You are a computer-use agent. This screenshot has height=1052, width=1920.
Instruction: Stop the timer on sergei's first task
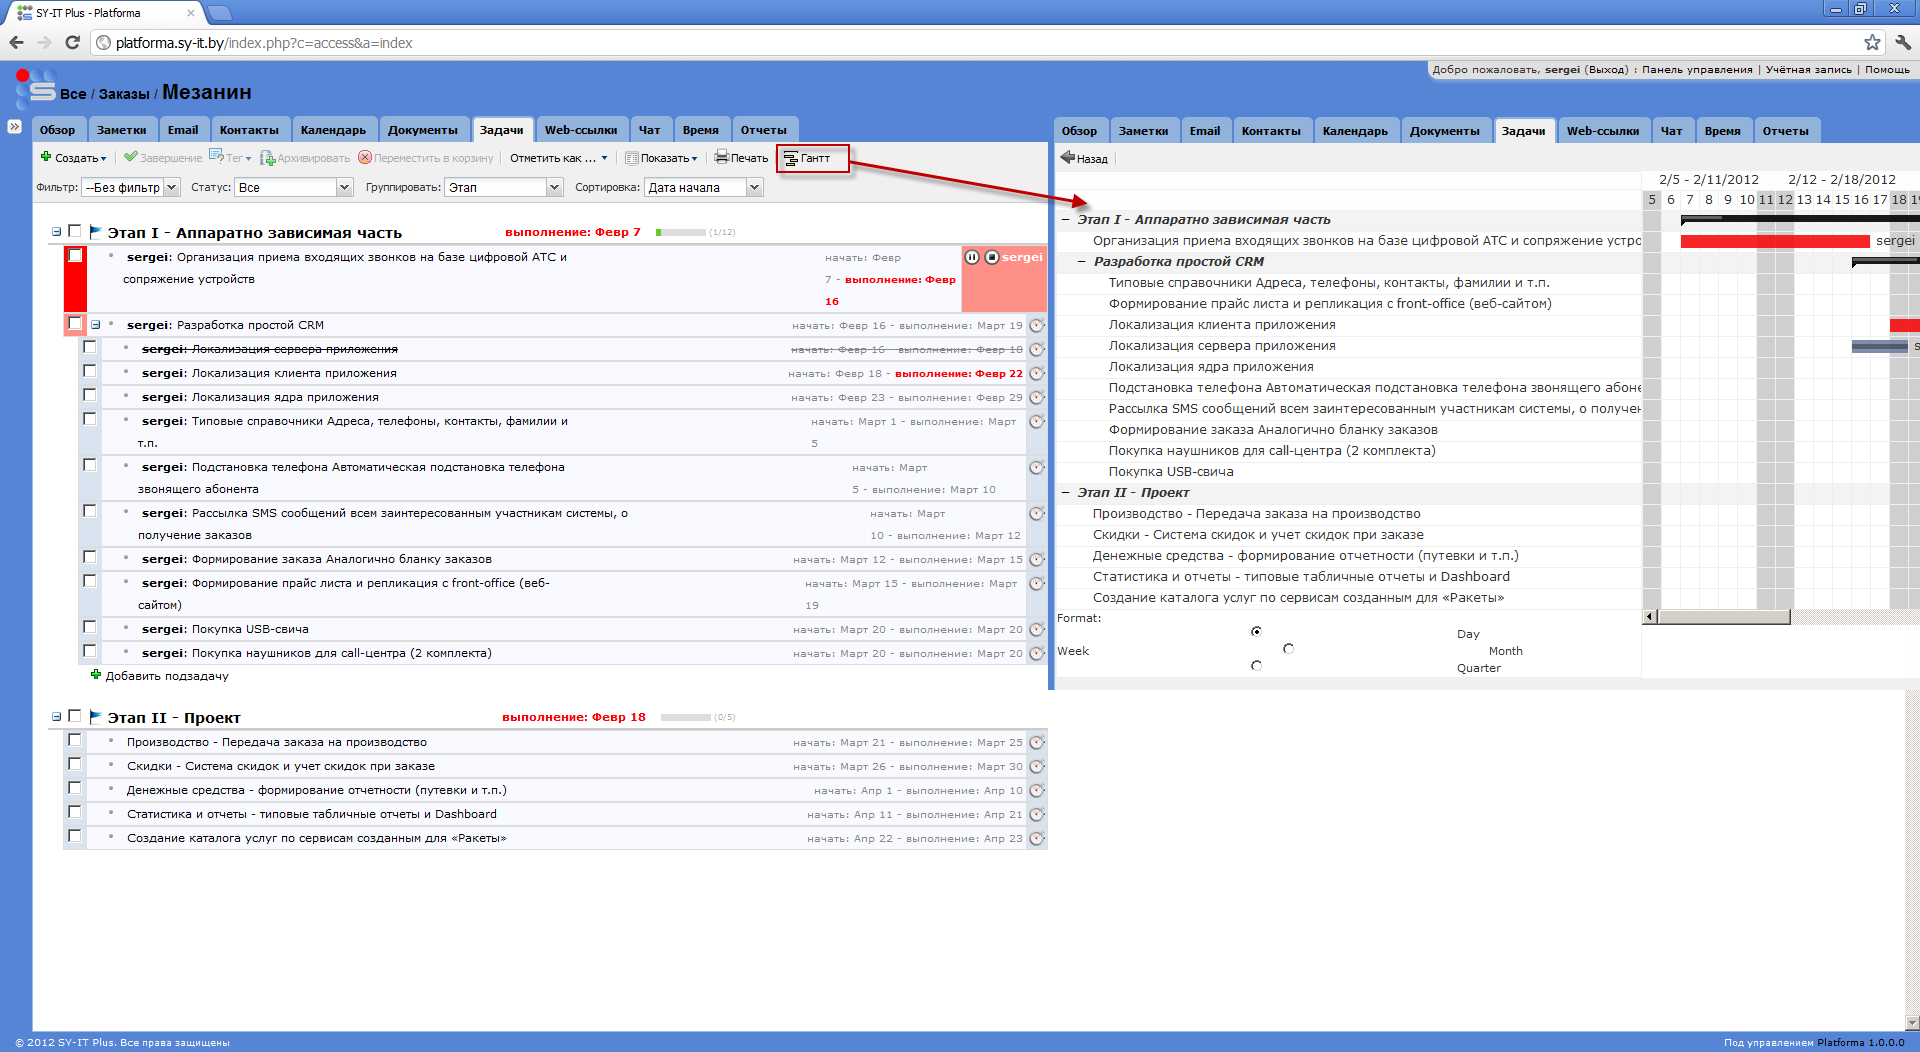[991, 257]
